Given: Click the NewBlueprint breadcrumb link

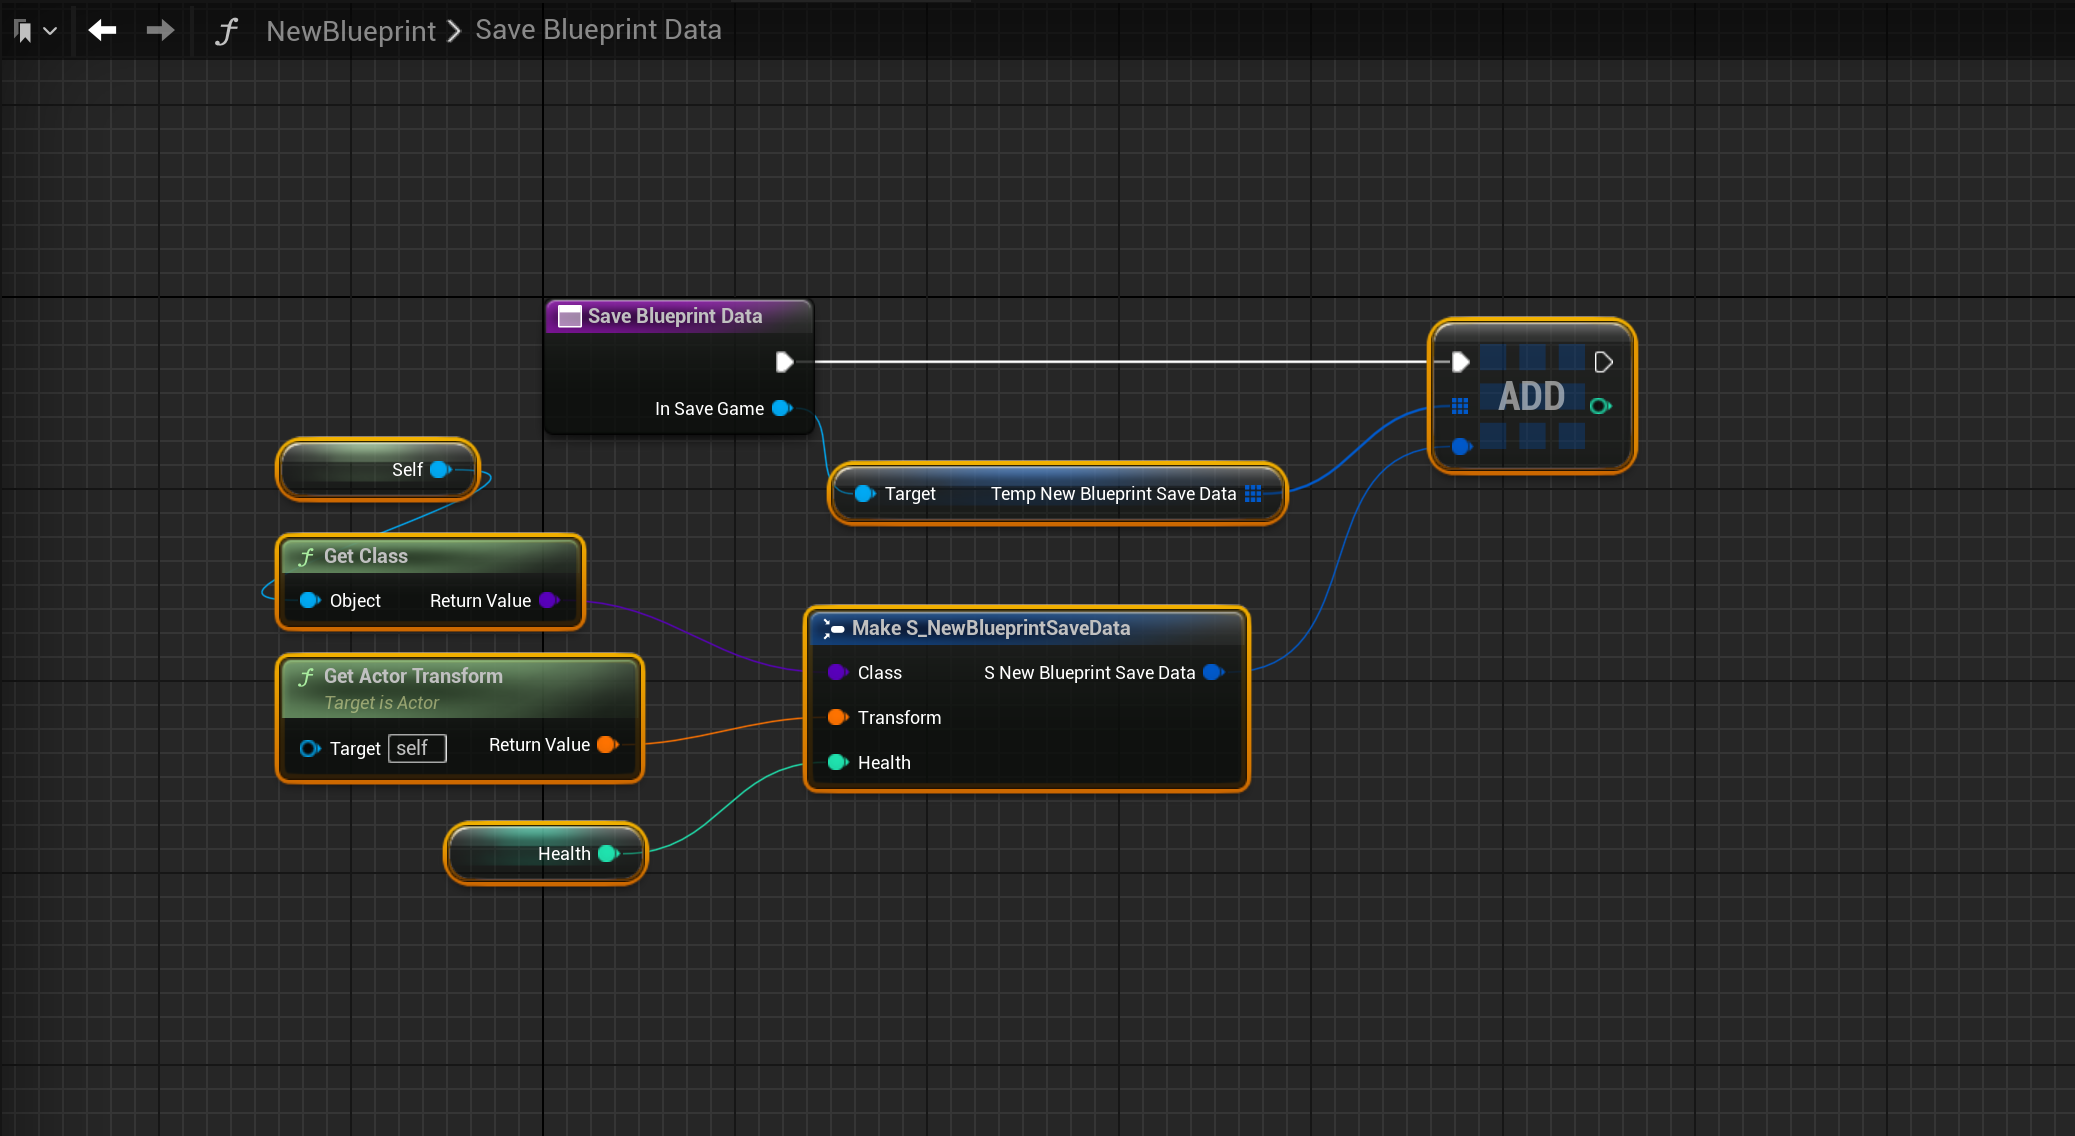Looking at the screenshot, I should [351, 31].
